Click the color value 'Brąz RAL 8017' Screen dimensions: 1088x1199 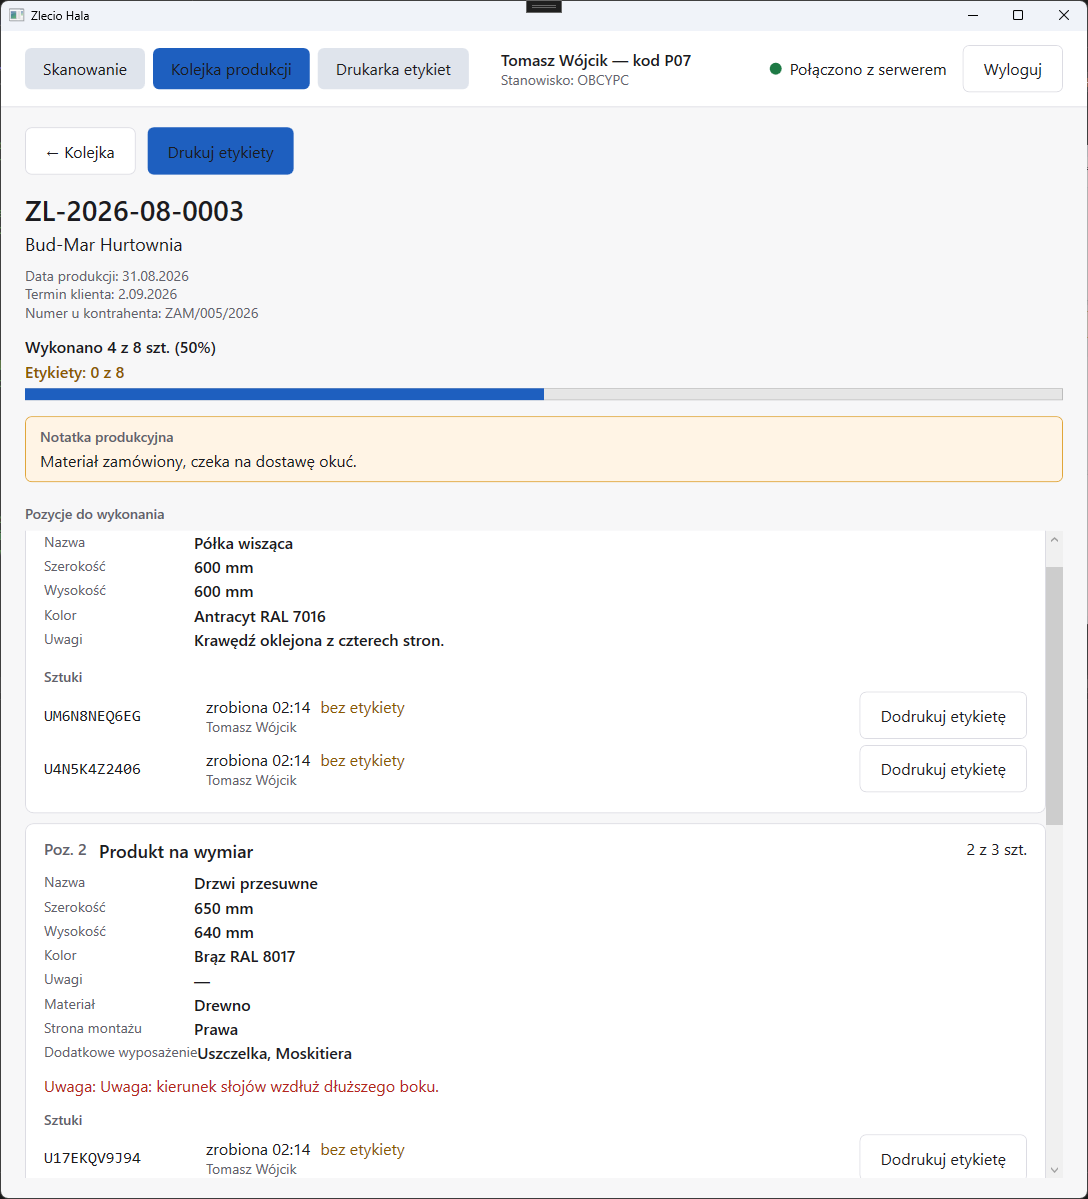click(245, 957)
